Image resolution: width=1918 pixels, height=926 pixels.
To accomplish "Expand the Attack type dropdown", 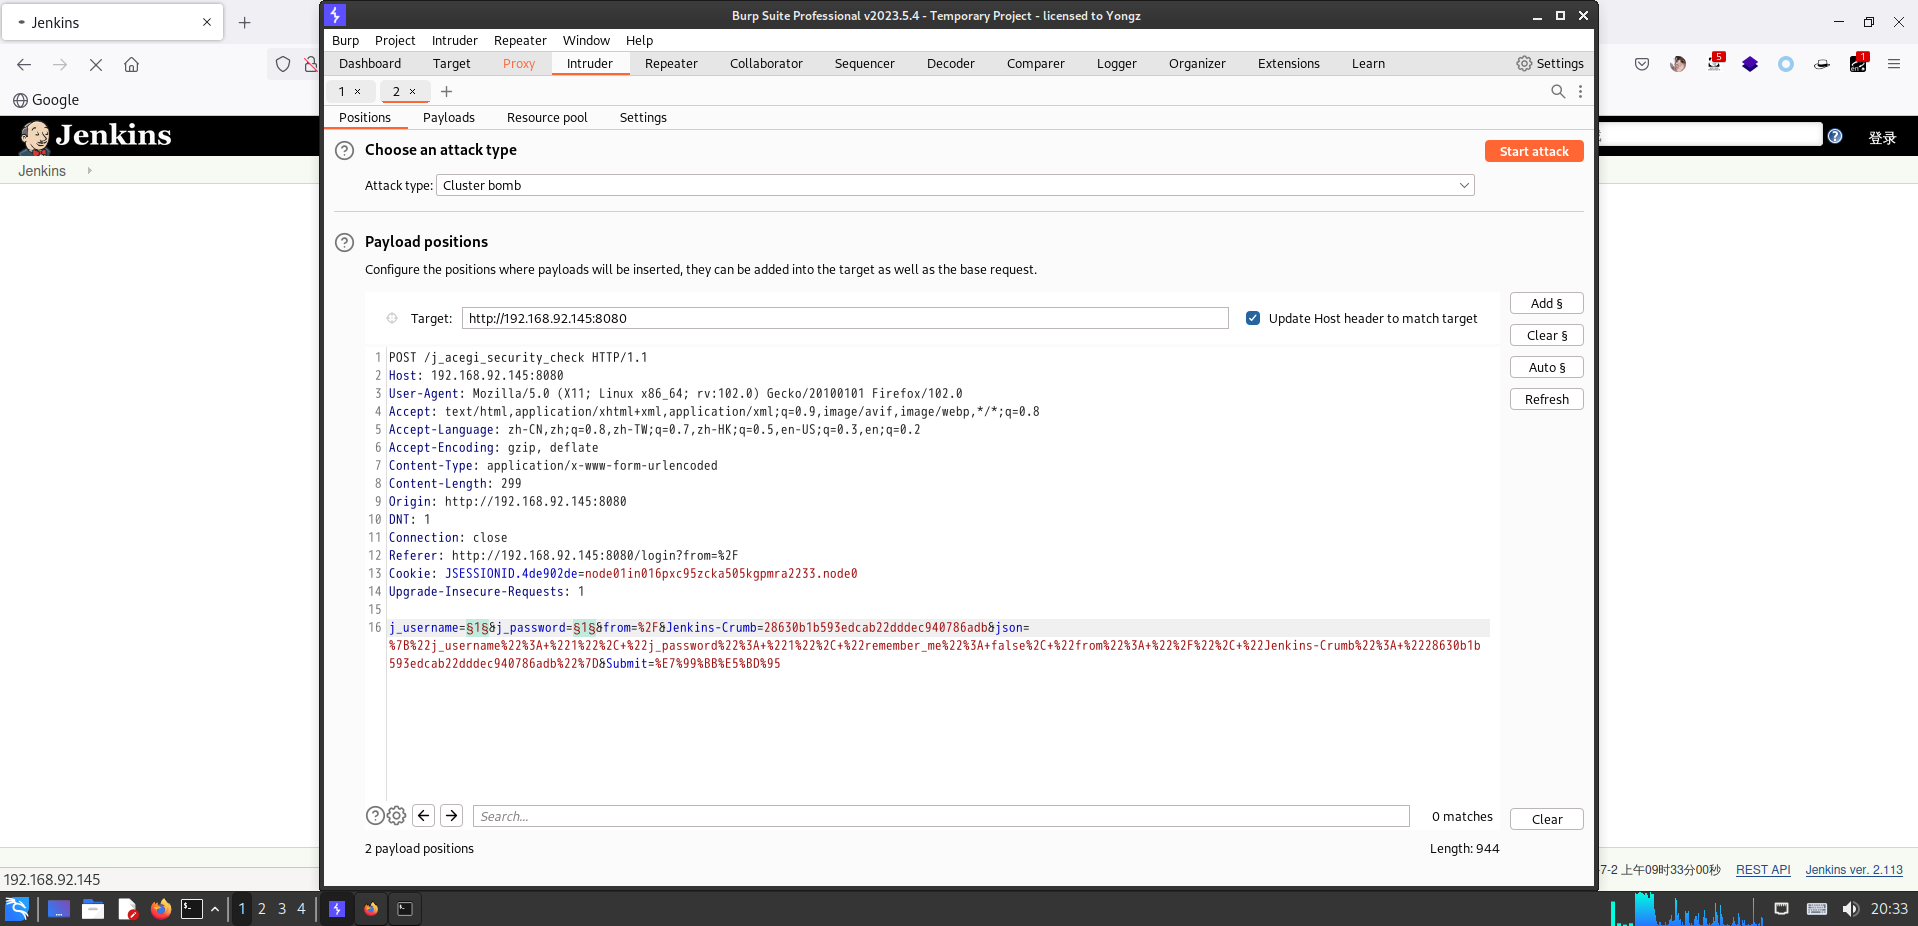I will (1463, 185).
